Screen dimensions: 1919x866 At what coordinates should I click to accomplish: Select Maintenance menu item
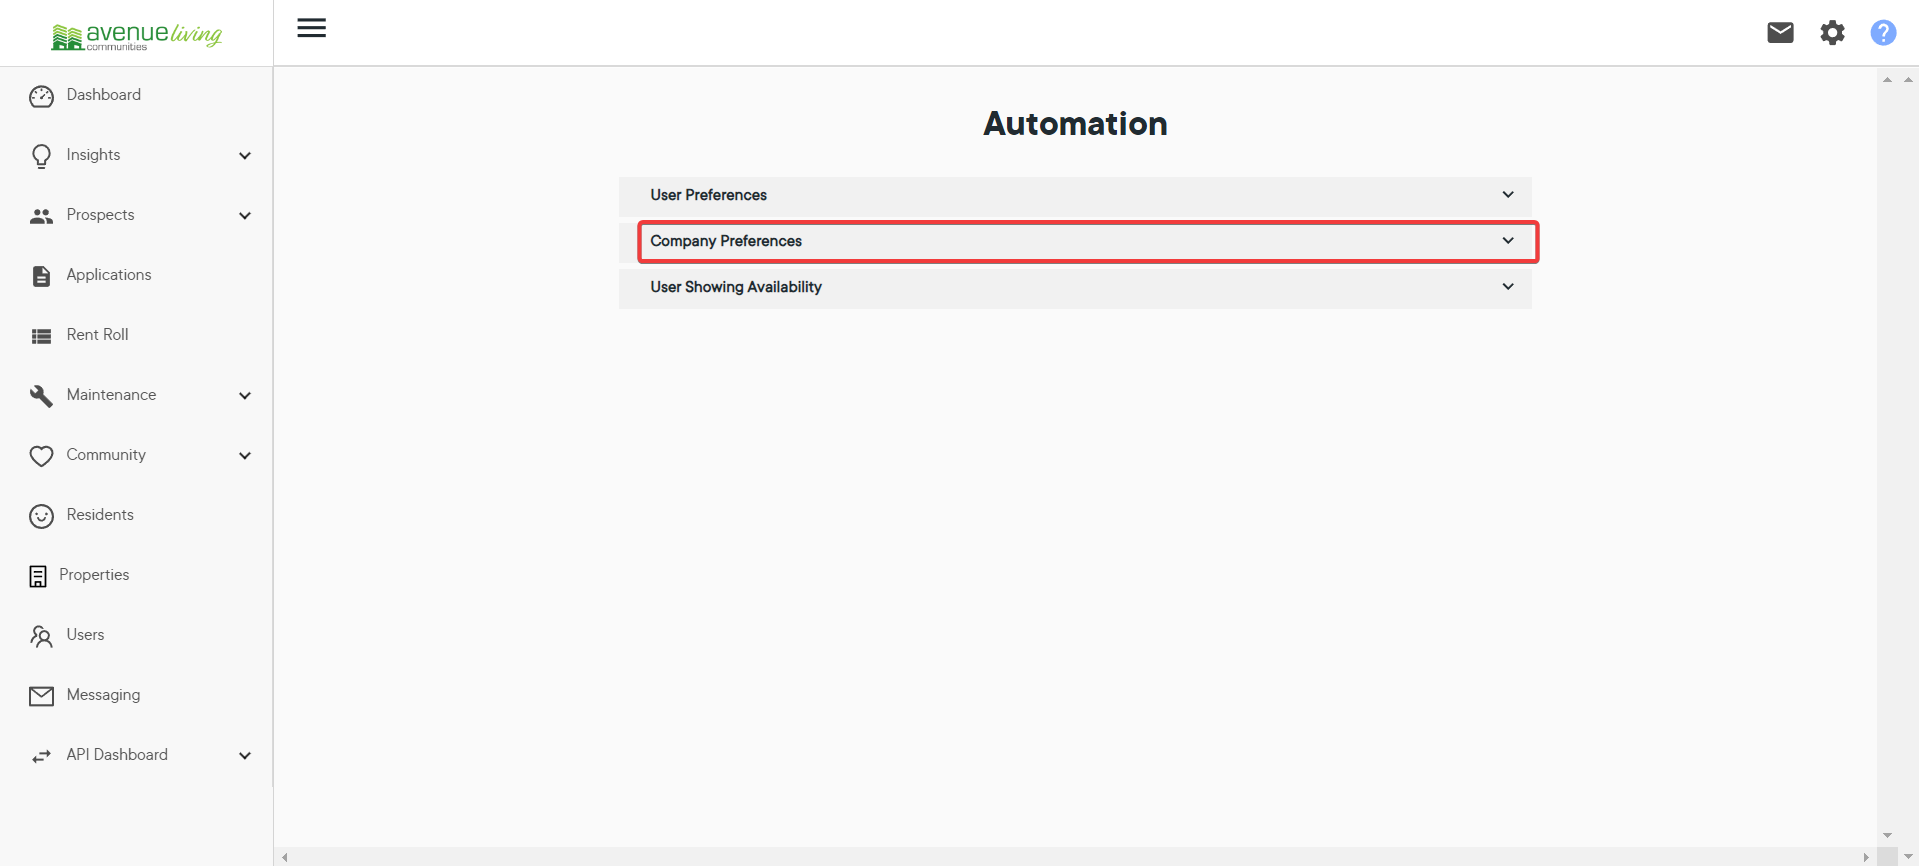111,395
